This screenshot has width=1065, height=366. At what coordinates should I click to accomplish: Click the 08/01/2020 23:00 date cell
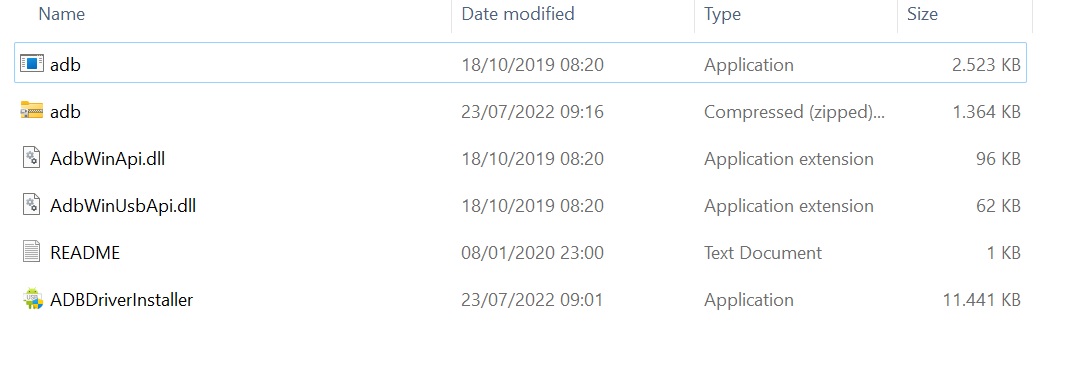tap(532, 253)
